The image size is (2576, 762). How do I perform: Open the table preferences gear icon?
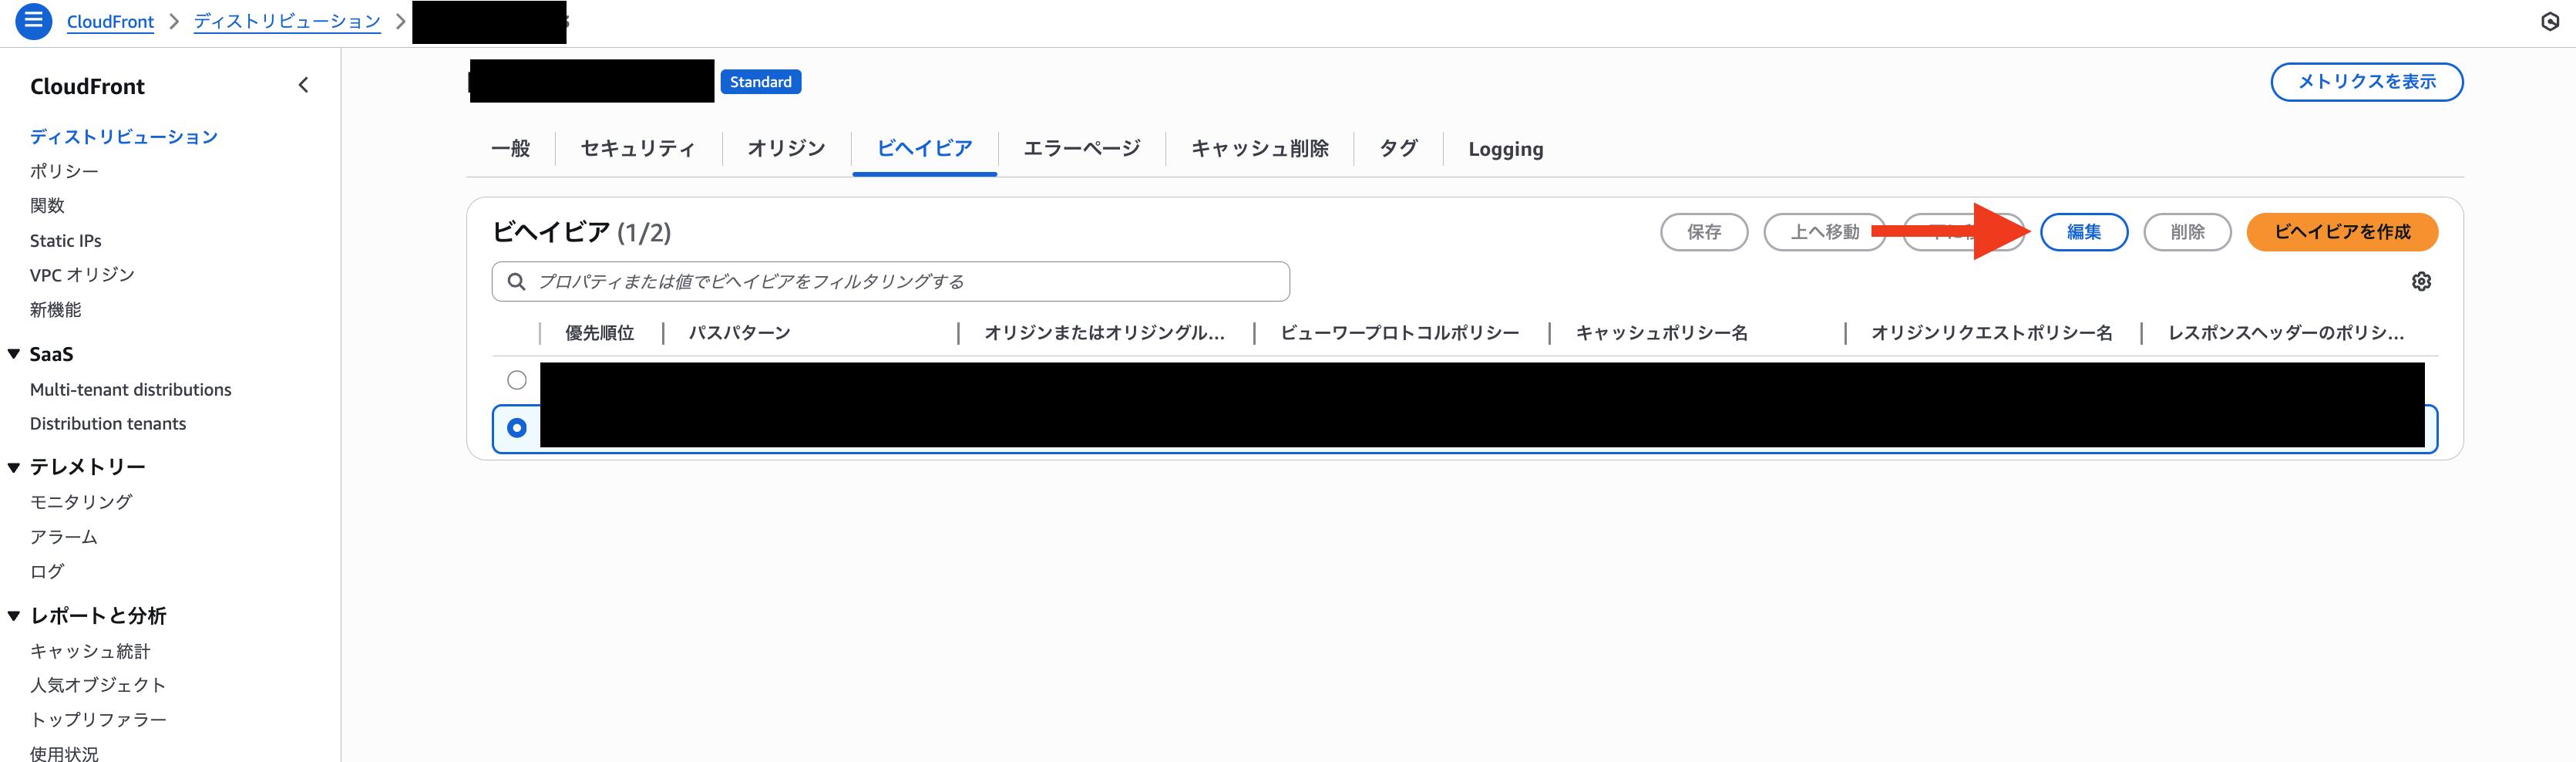[2421, 281]
